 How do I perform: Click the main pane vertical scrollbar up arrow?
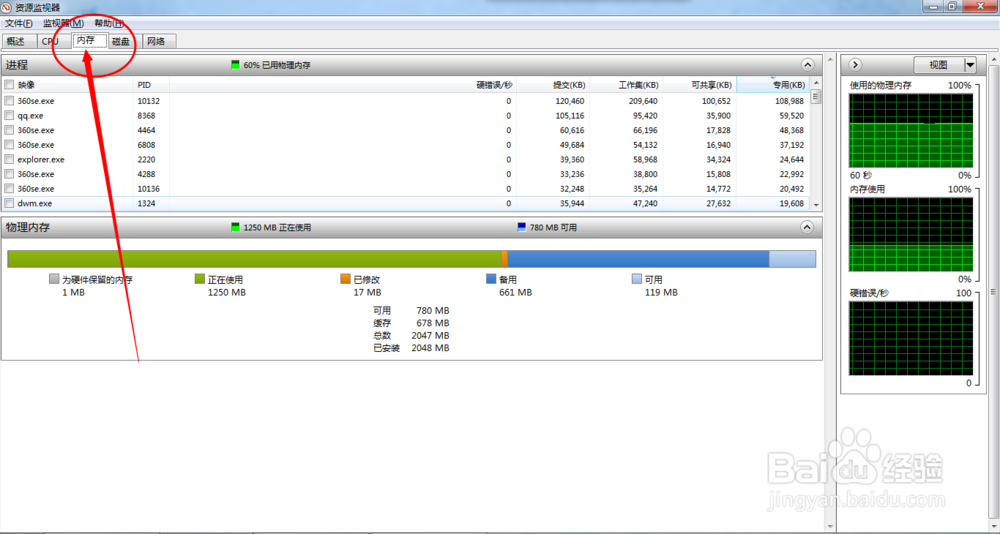pos(830,60)
